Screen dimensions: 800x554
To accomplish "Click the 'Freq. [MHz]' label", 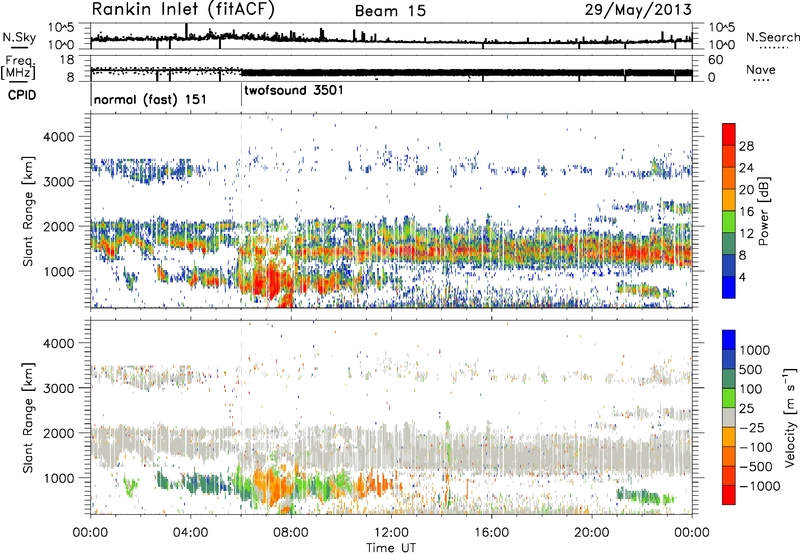I will tap(19, 68).
